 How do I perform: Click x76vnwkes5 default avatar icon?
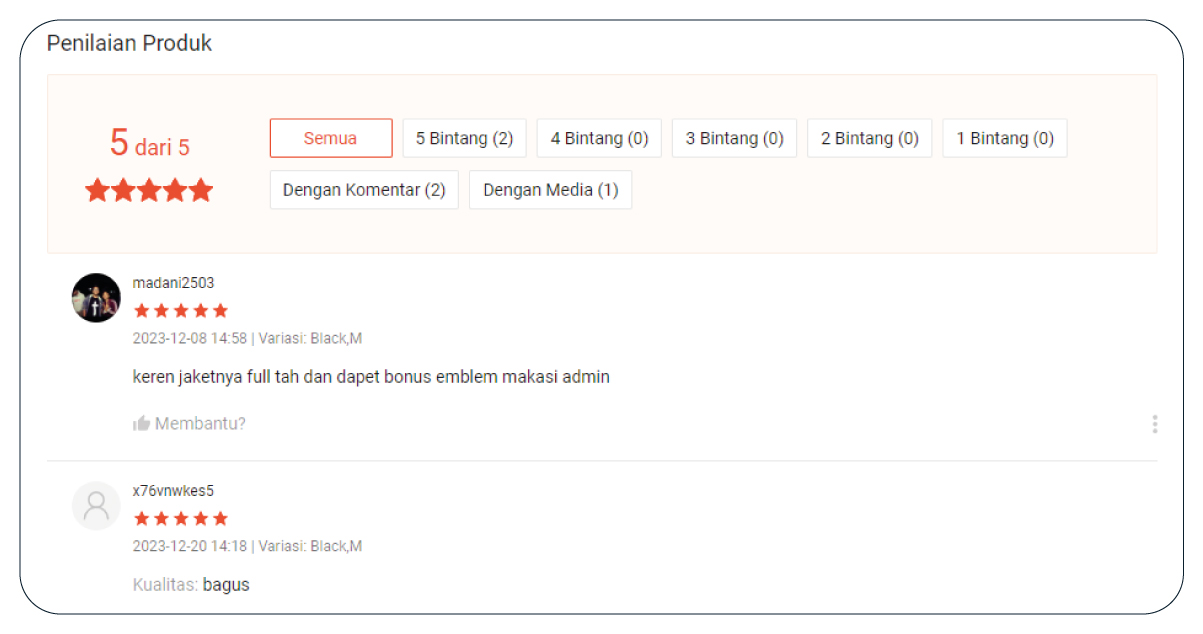tap(96, 506)
